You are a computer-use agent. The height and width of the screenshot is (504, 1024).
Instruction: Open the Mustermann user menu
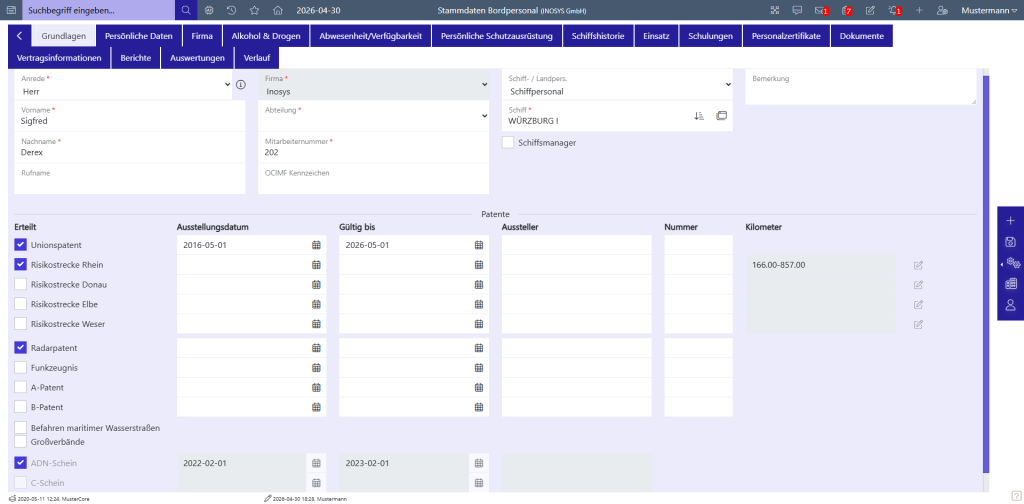(x=989, y=10)
